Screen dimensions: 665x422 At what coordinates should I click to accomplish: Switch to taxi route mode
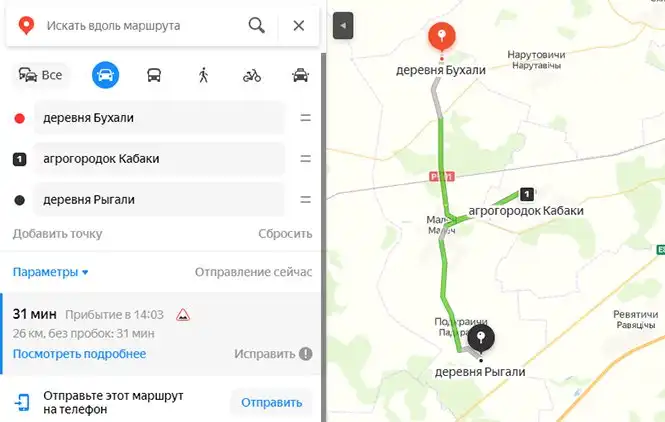click(300, 75)
